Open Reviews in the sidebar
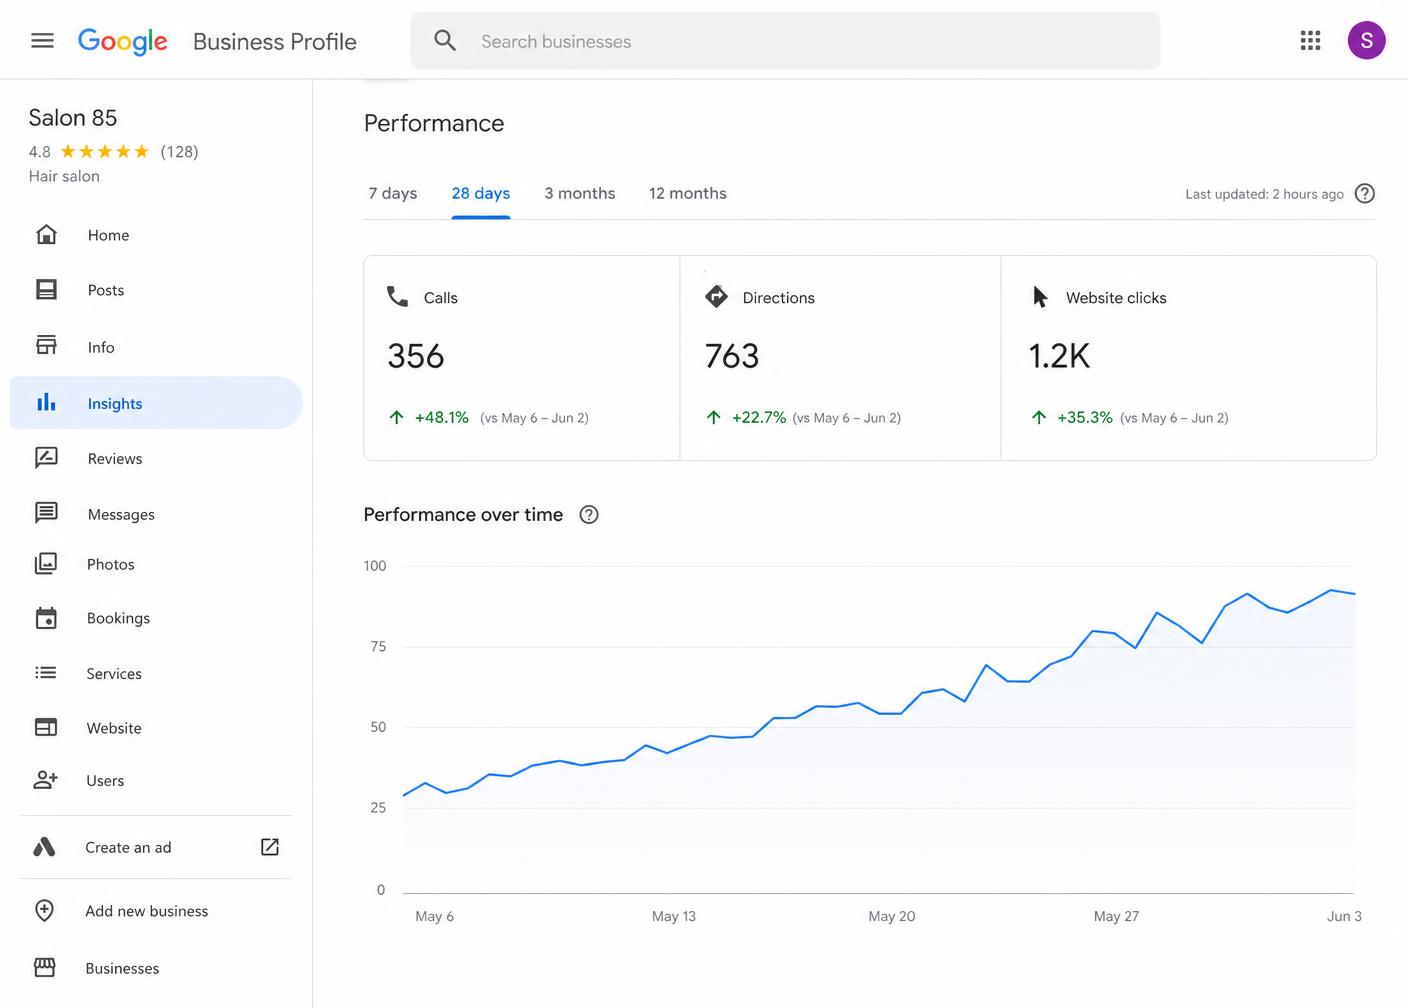The height and width of the screenshot is (1008, 1408). pos(156,458)
